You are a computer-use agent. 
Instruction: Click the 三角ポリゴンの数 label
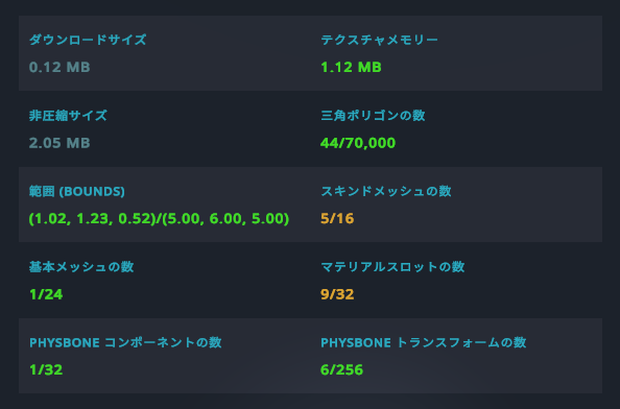[x=373, y=116]
